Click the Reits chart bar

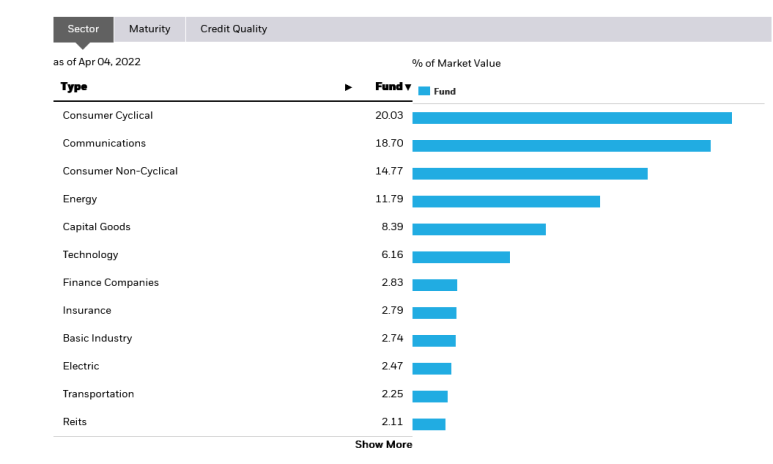tap(429, 425)
